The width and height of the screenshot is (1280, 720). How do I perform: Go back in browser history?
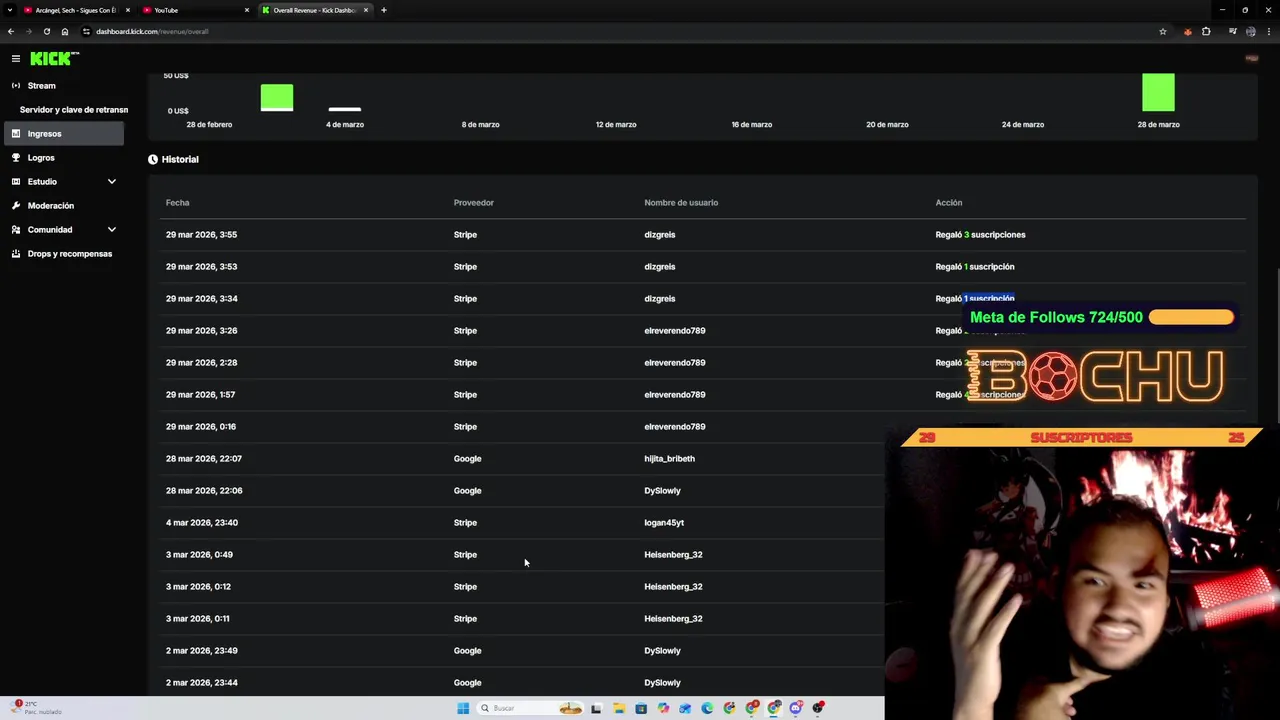click(10, 31)
